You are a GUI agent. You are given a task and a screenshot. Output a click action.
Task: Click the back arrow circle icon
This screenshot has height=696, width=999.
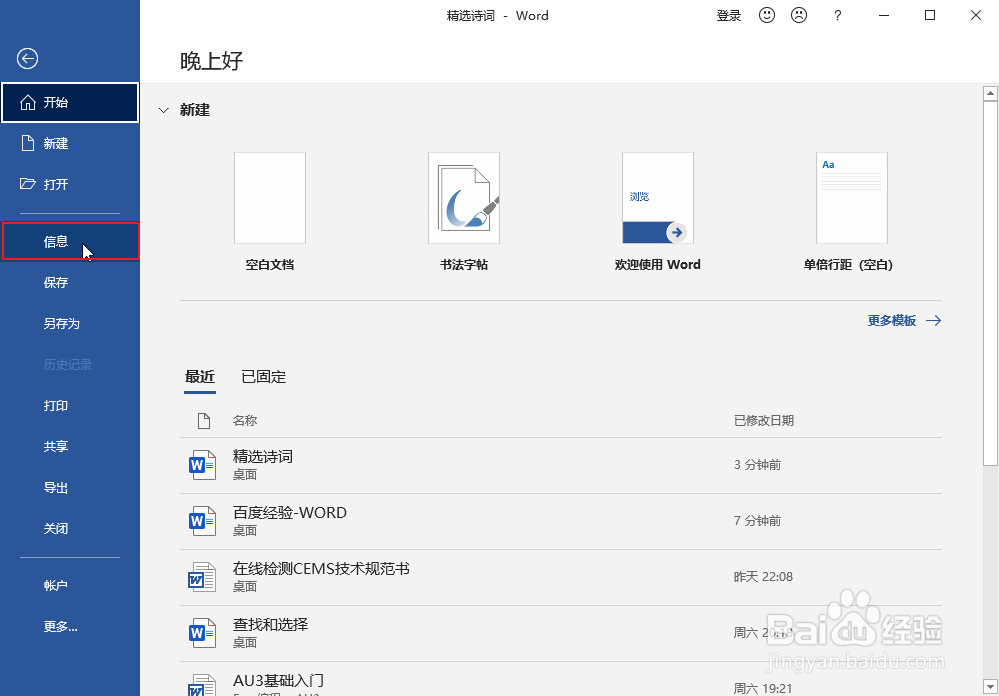27,59
